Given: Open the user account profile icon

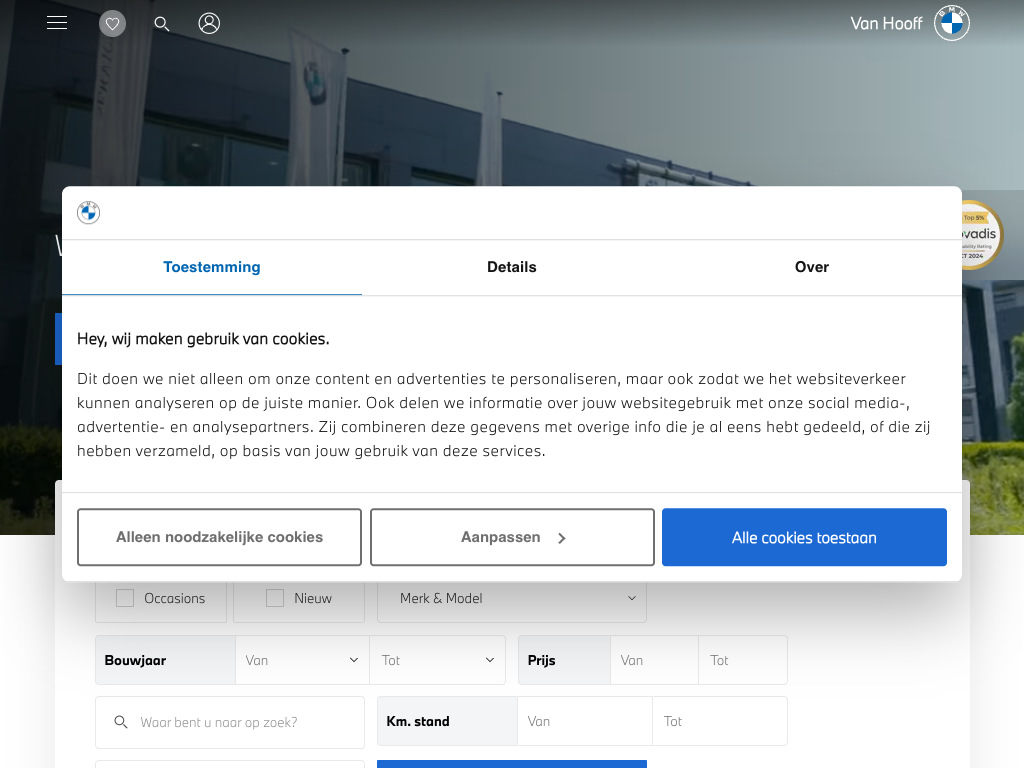Looking at the screenshot, I should (209, 23).
